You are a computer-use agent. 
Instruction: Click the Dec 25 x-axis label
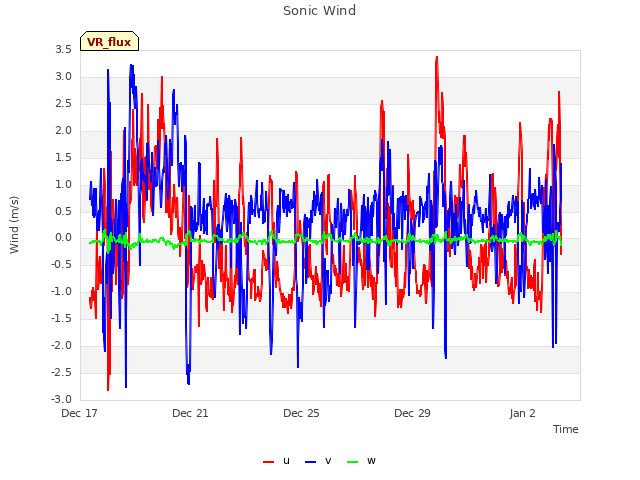point(301,413)
